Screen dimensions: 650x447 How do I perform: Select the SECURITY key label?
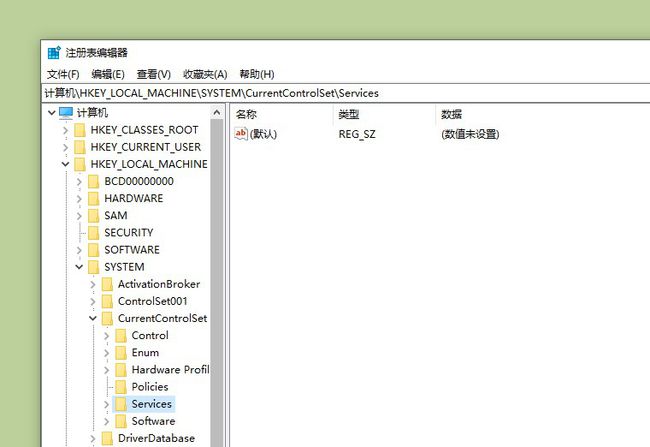coord(129,233)
